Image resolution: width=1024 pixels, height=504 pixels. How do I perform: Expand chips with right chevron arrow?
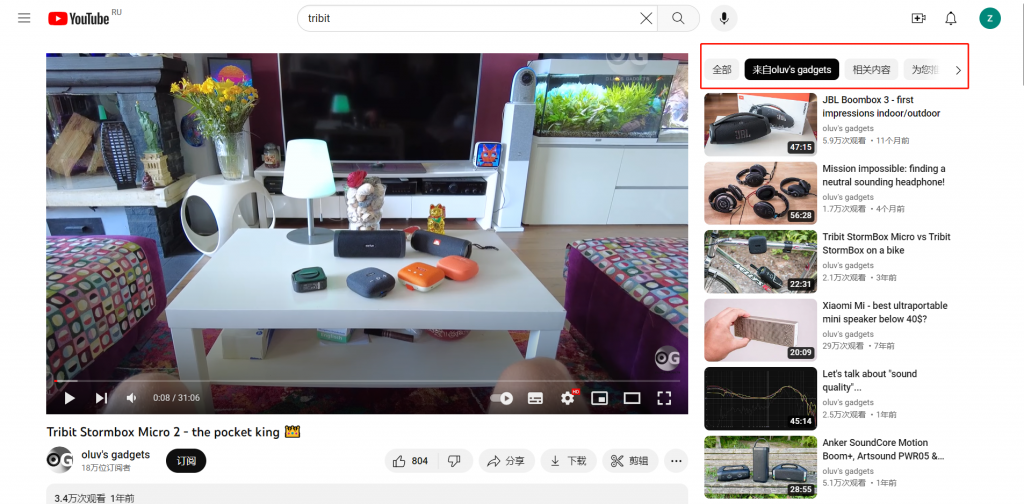click(958, 70)
